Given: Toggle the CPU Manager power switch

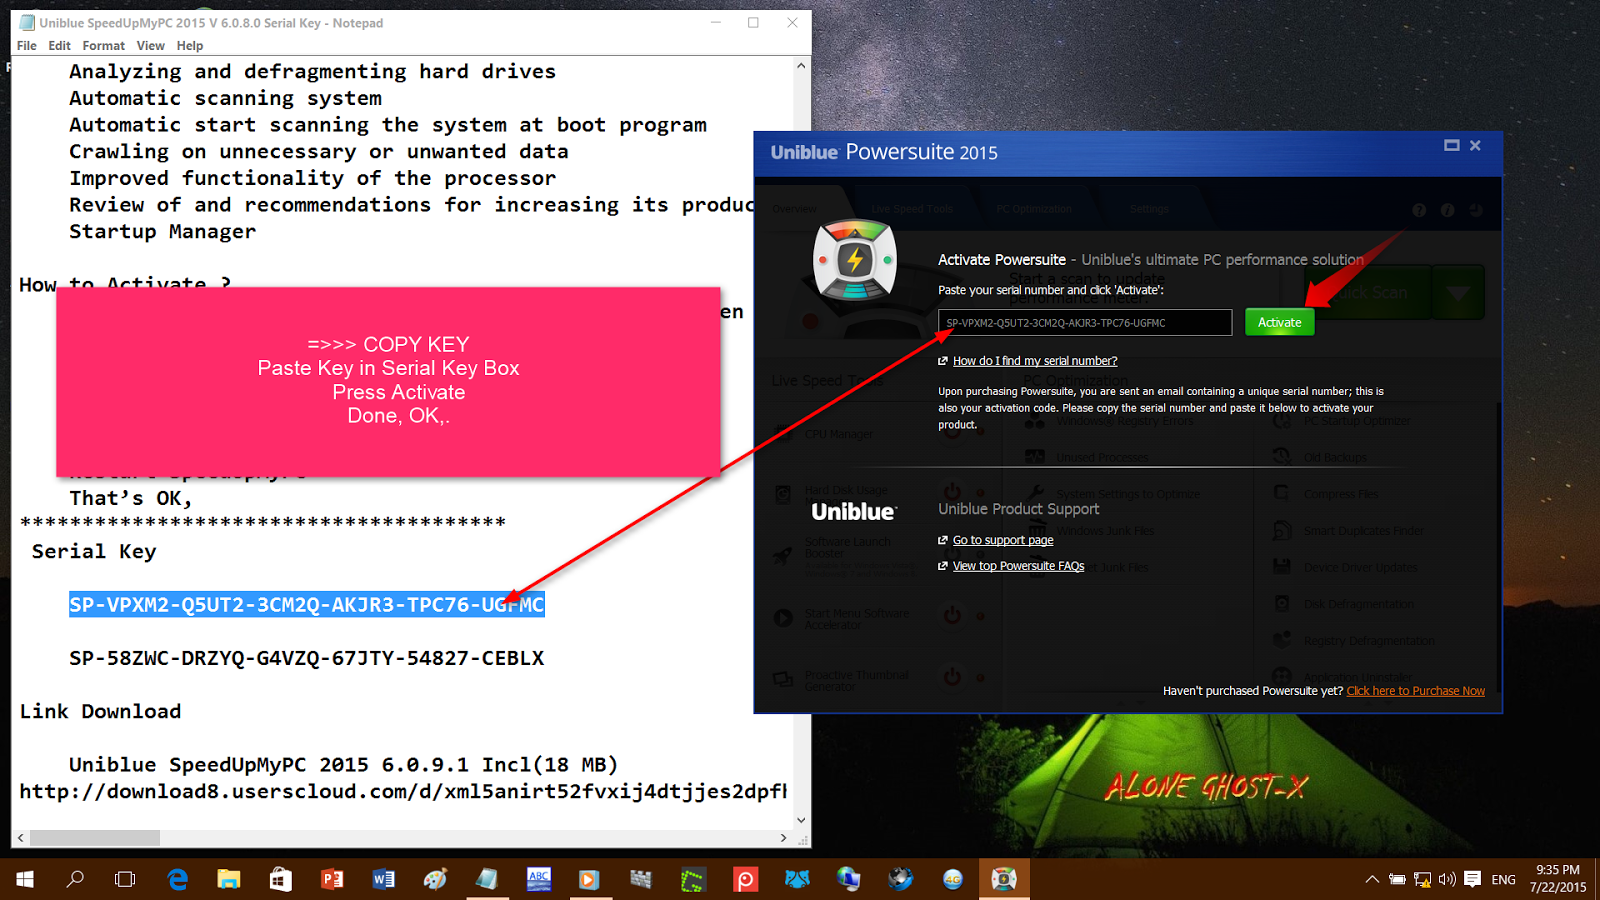Looking at the screenshot, I should point(952,434).
